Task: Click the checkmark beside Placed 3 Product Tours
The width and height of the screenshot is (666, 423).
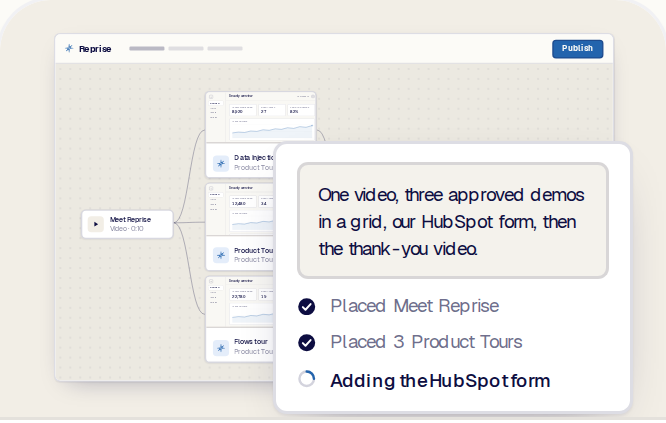Action: (307, 342)
